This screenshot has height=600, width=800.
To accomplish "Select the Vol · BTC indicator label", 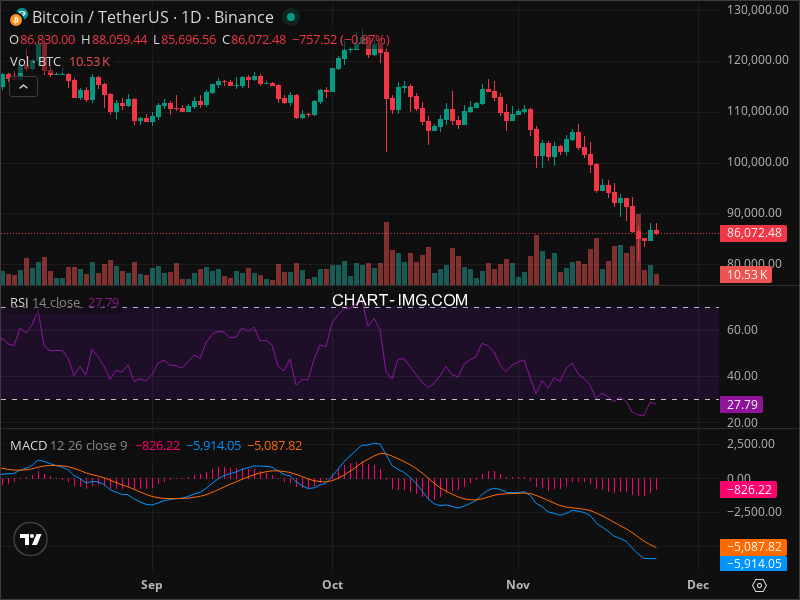I will (36, 62).
